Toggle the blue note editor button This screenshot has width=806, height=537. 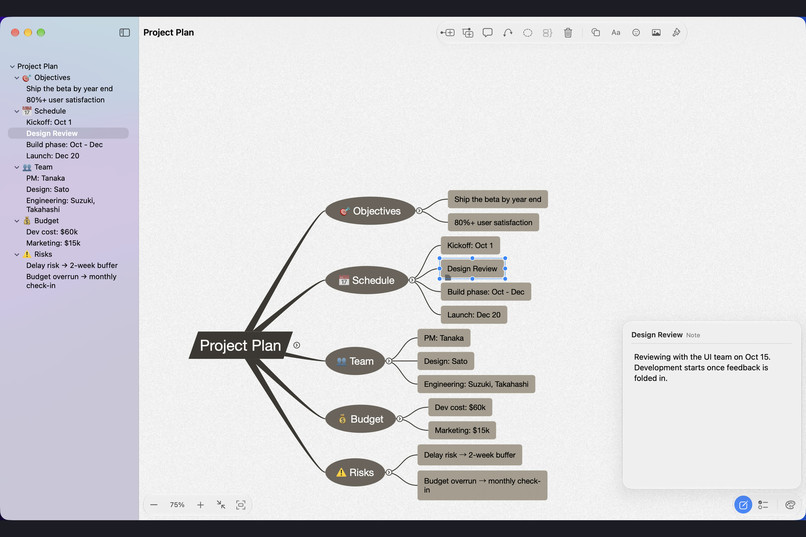pos(743,505)
